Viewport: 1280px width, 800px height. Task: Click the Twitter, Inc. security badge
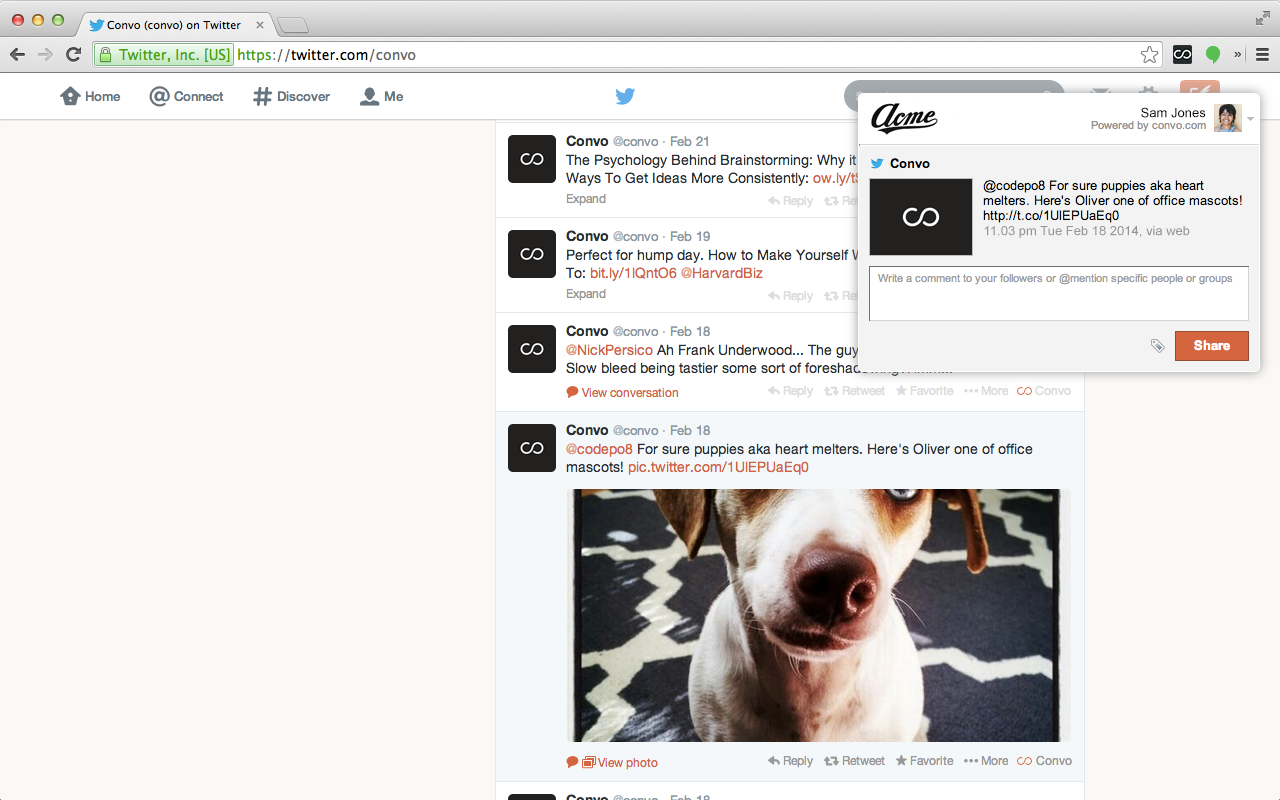pos(164,55)
